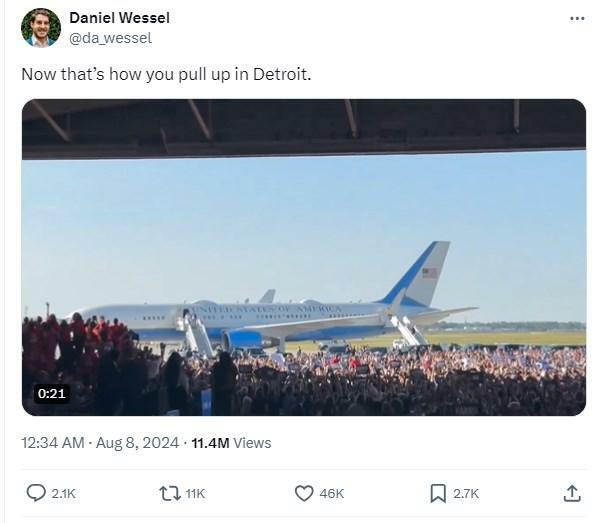
Task: Click the tweet text about Detroit
Action: (x=166, y=74)
